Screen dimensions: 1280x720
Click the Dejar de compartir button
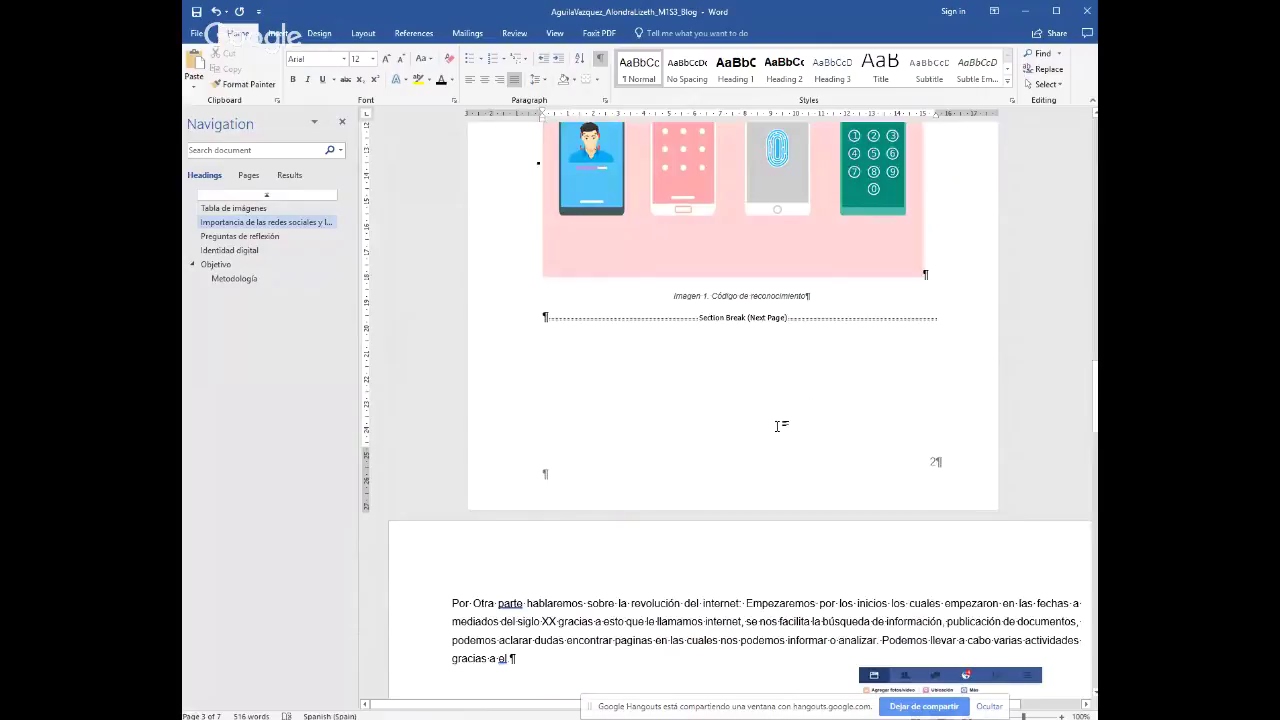(924, 706)
